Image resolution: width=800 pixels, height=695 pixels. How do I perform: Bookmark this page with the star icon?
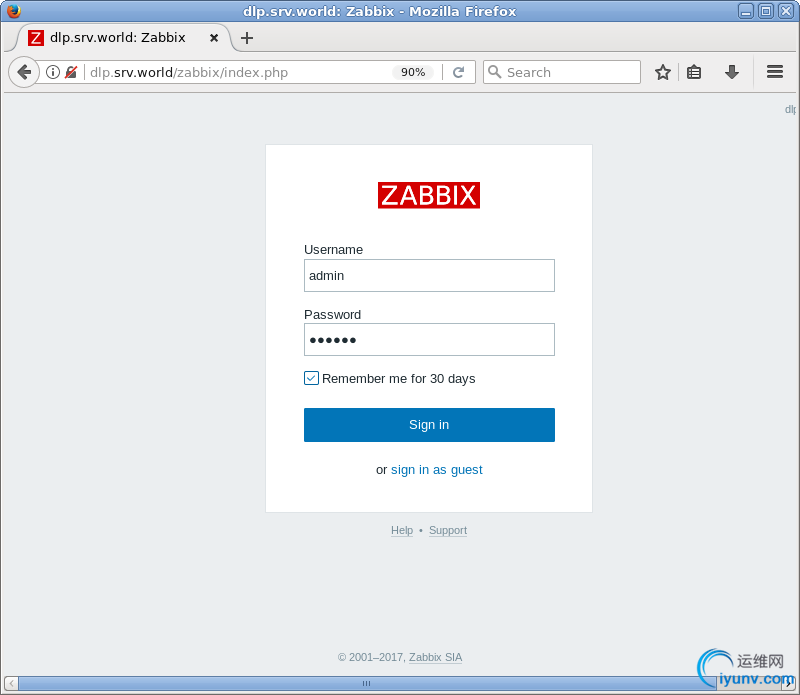pos(663,72)
